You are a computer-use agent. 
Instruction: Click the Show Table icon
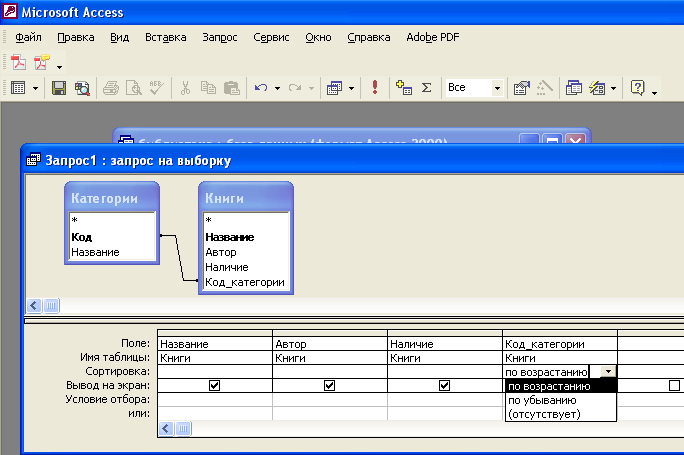[x=404, y=88]
